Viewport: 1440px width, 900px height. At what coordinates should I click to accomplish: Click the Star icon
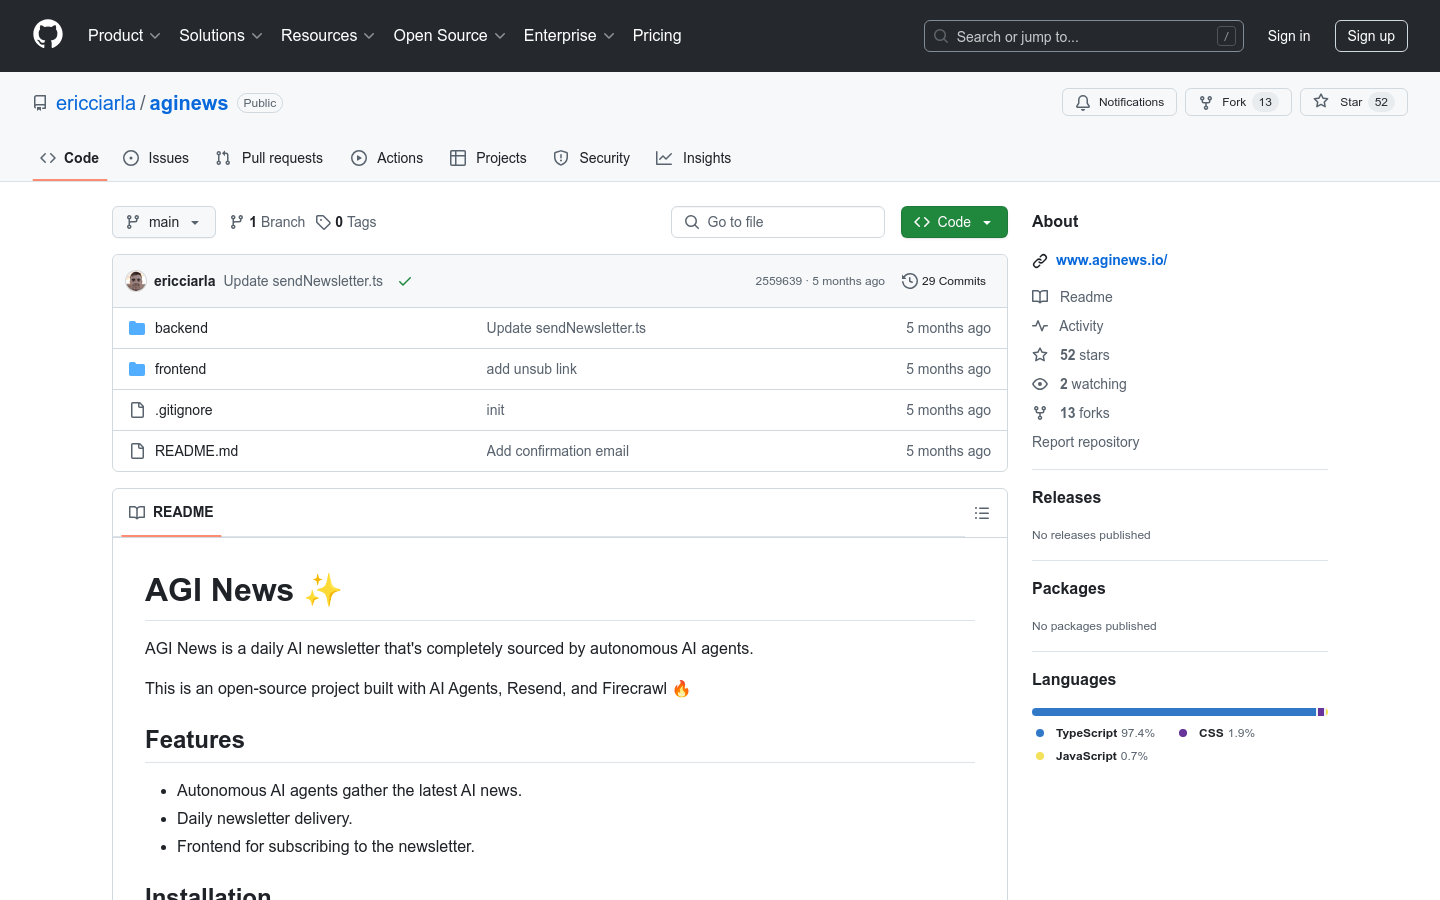(x=1321, y=101)
